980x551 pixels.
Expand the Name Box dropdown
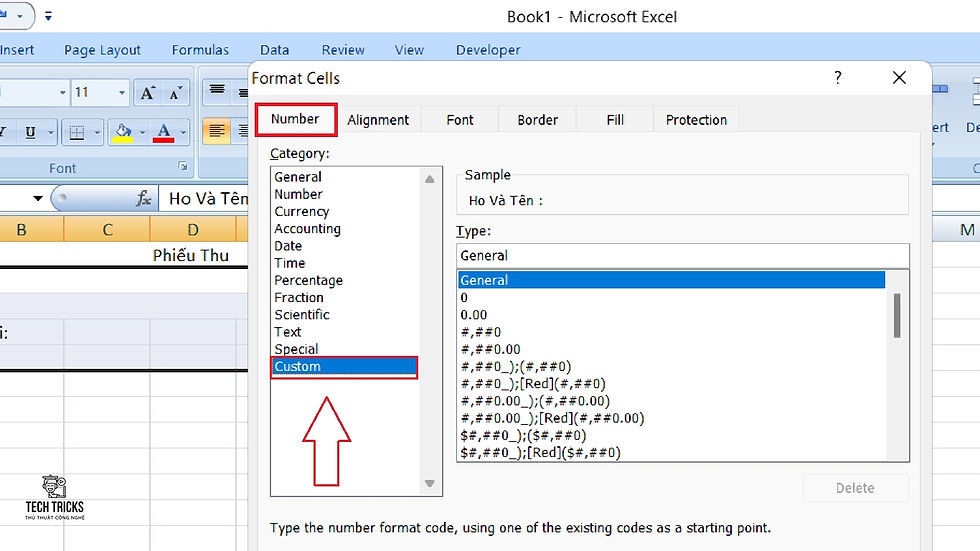click(38, 199)
